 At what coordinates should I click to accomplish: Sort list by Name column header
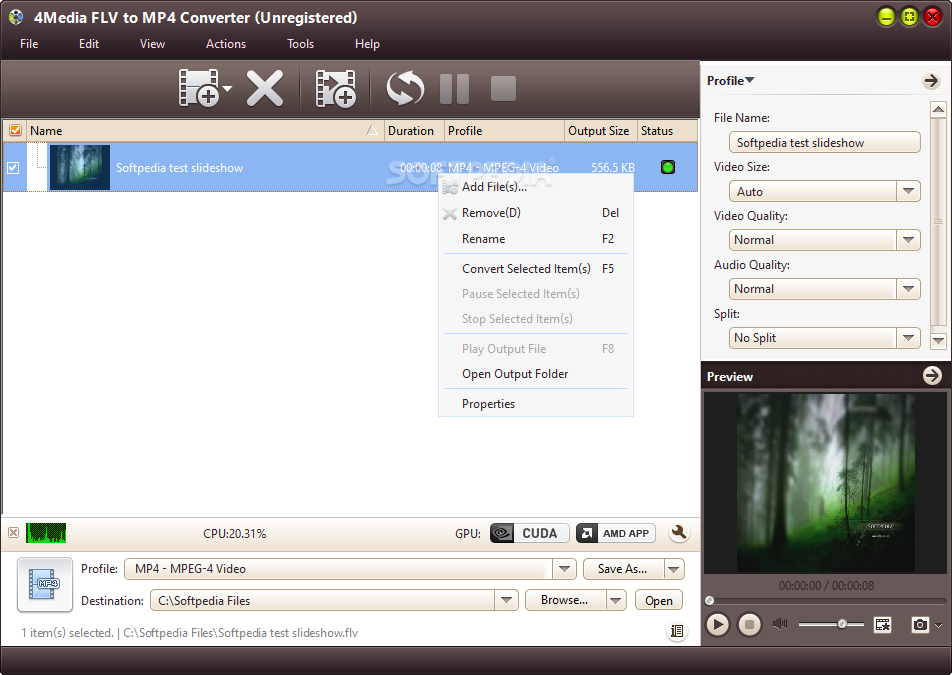pos(205,131)
